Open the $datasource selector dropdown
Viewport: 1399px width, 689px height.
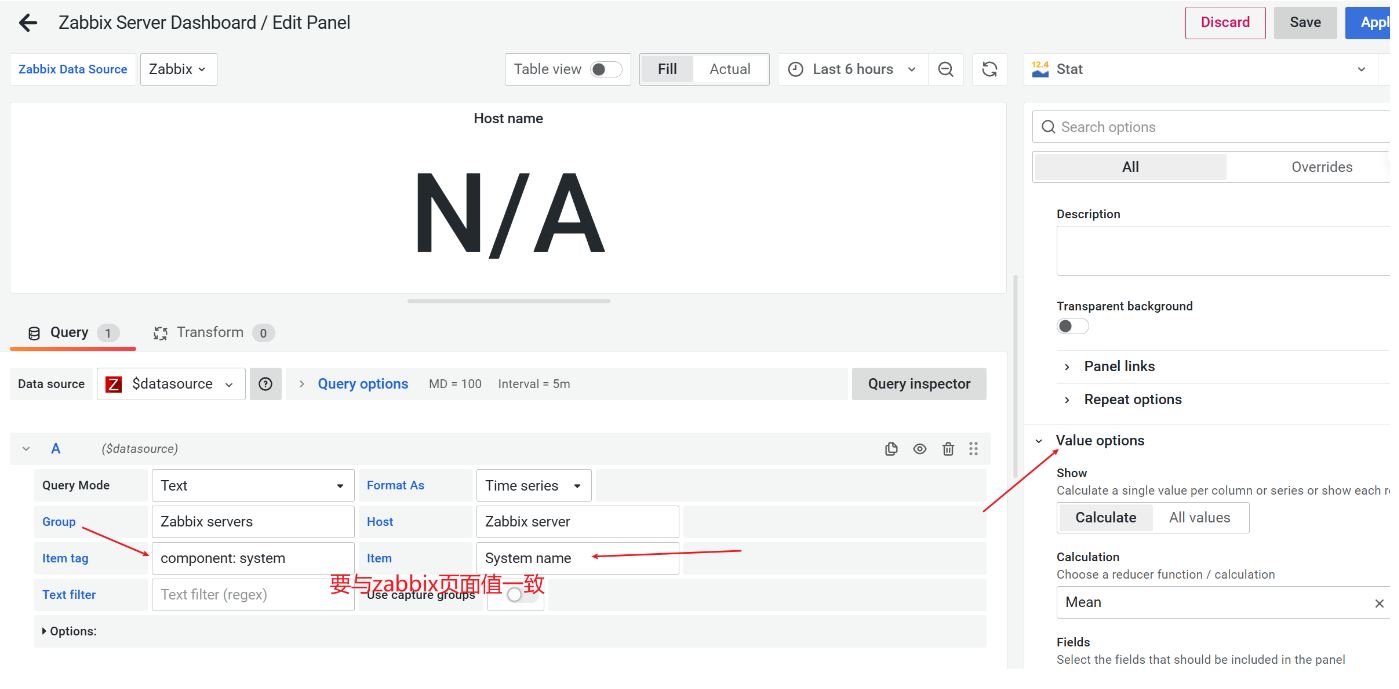tap(171, 384)
